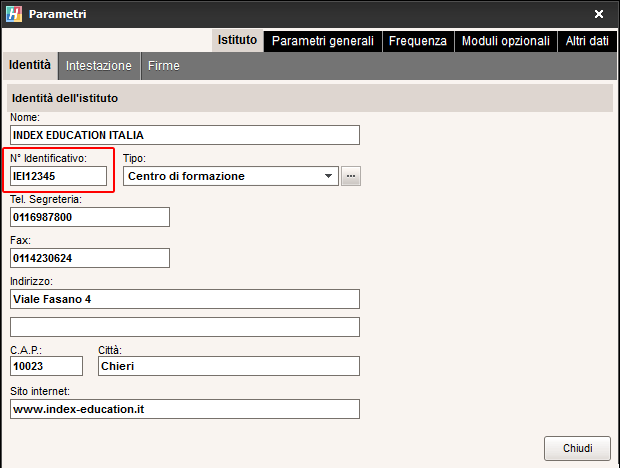Edit the C.A.P. field 10023

(x=47, y=366)
